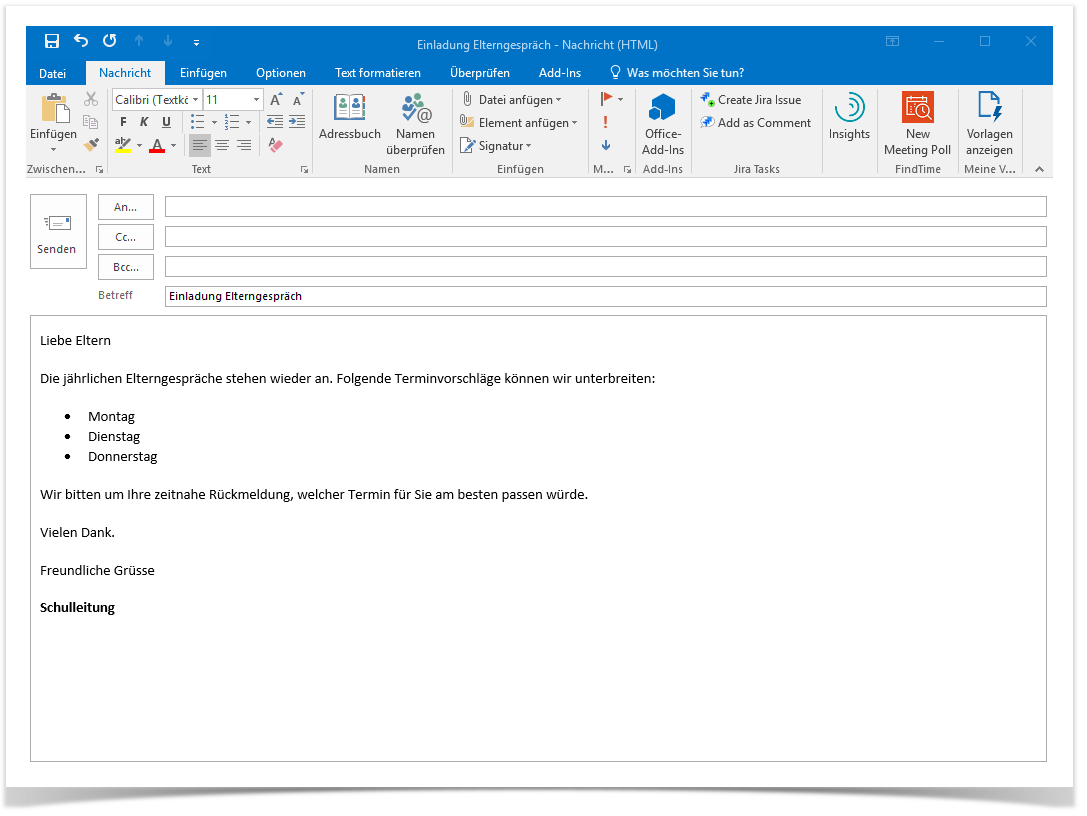Click the Bcc... button
Viewport: 1087px width, 816px height.
pos(125,267)
